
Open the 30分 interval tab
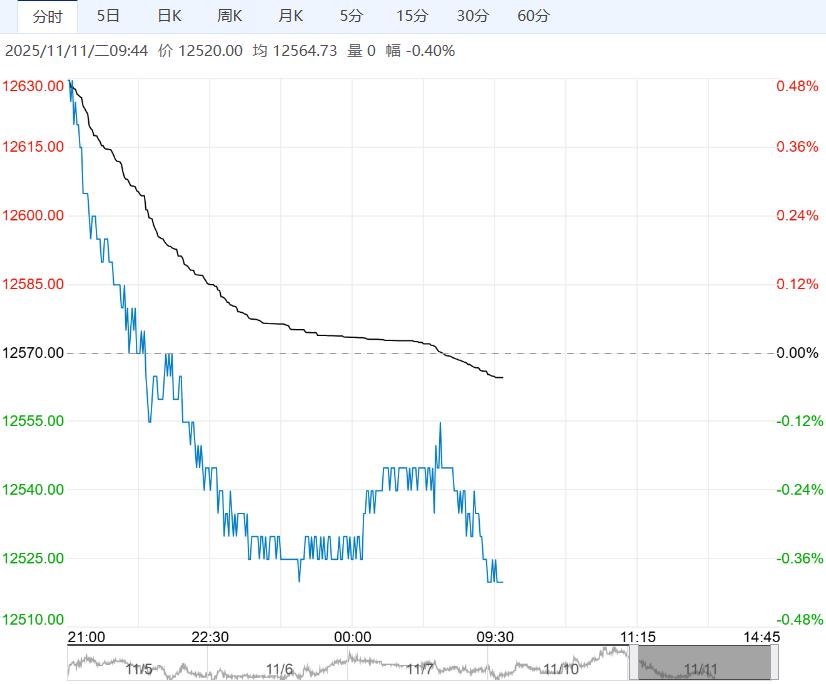pyautogui.click(x=473, y=16)
